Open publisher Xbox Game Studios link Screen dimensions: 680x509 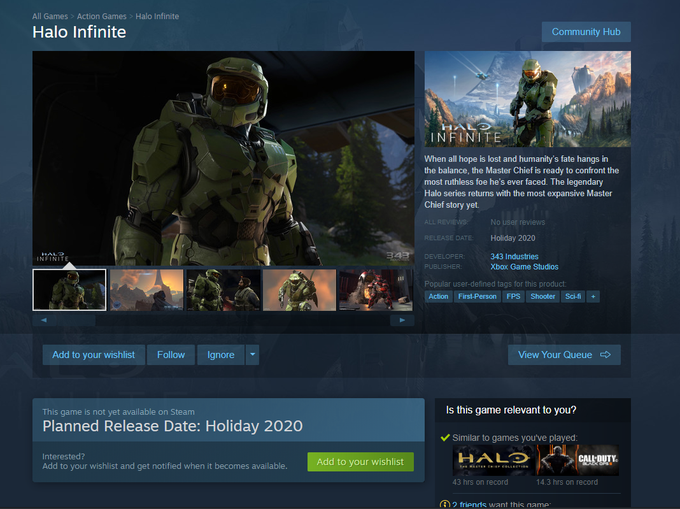pyautogui.click(x=524, y=267)
